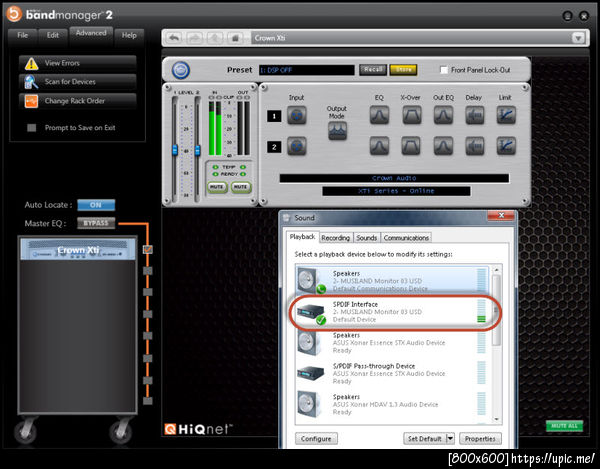Click the View Errors warning icon
The width and height of the screenshot is (600, 469).
coord(31,63)
